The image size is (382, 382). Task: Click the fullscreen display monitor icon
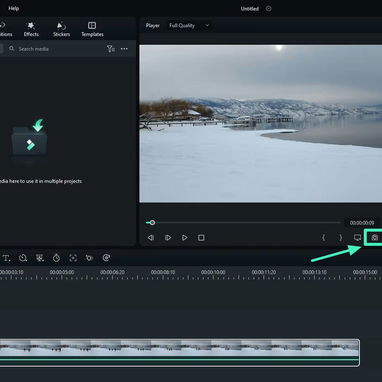pyautogui.click(x=357, y=238)
